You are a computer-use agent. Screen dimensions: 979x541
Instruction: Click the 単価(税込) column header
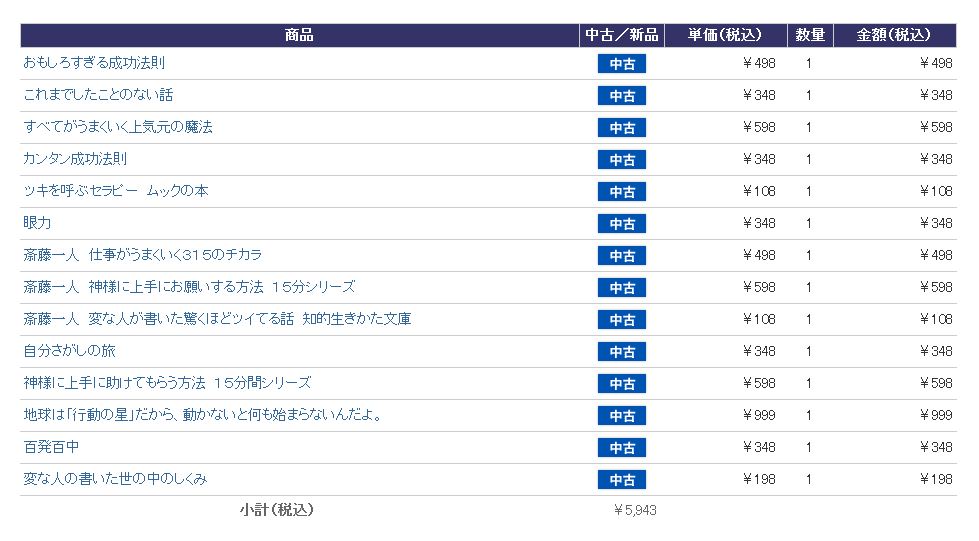(725, 35)
